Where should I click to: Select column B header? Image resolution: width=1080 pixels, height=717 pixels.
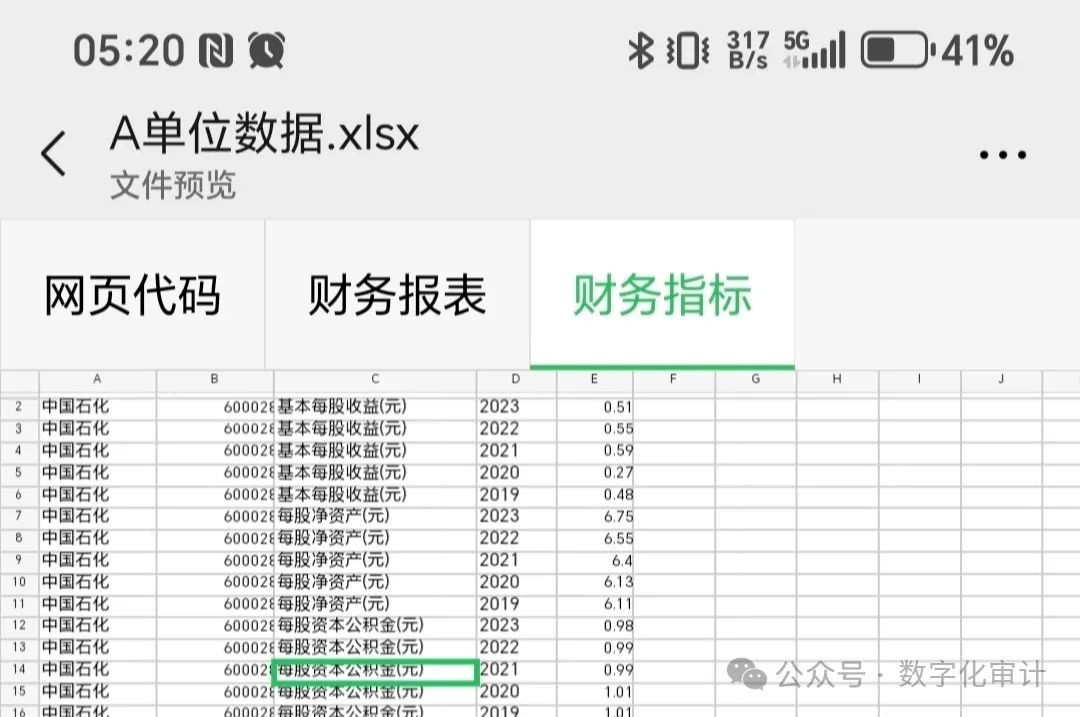215,380
